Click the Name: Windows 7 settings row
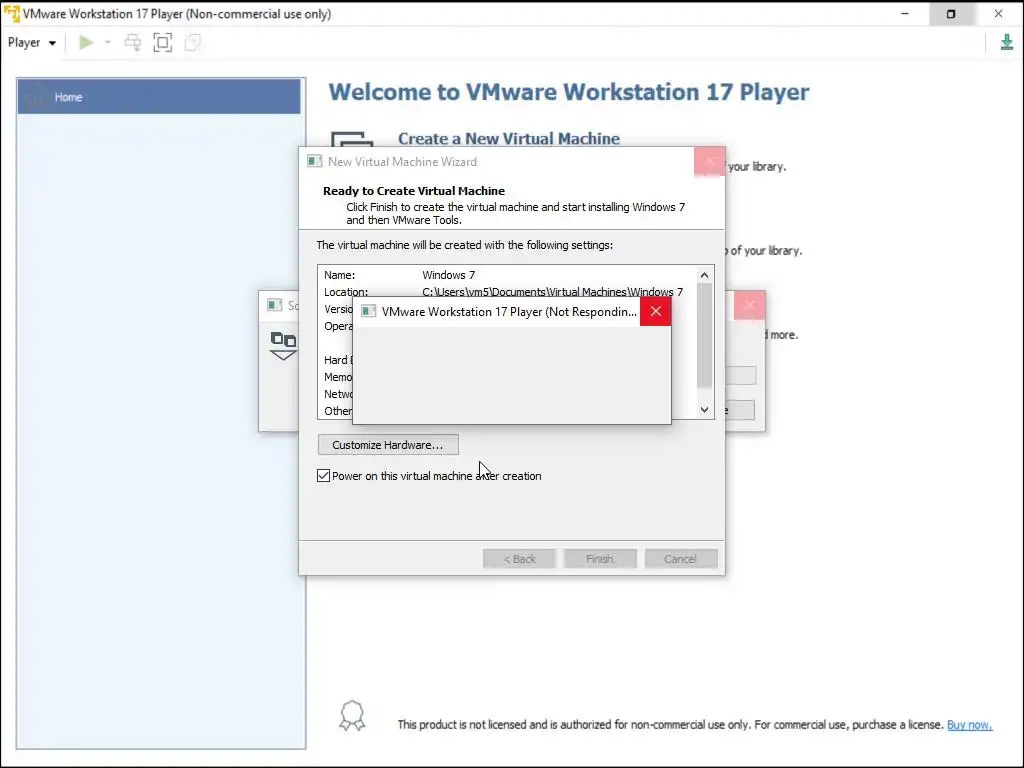This screenshot has width=1024, height=768. coord(507,275)
